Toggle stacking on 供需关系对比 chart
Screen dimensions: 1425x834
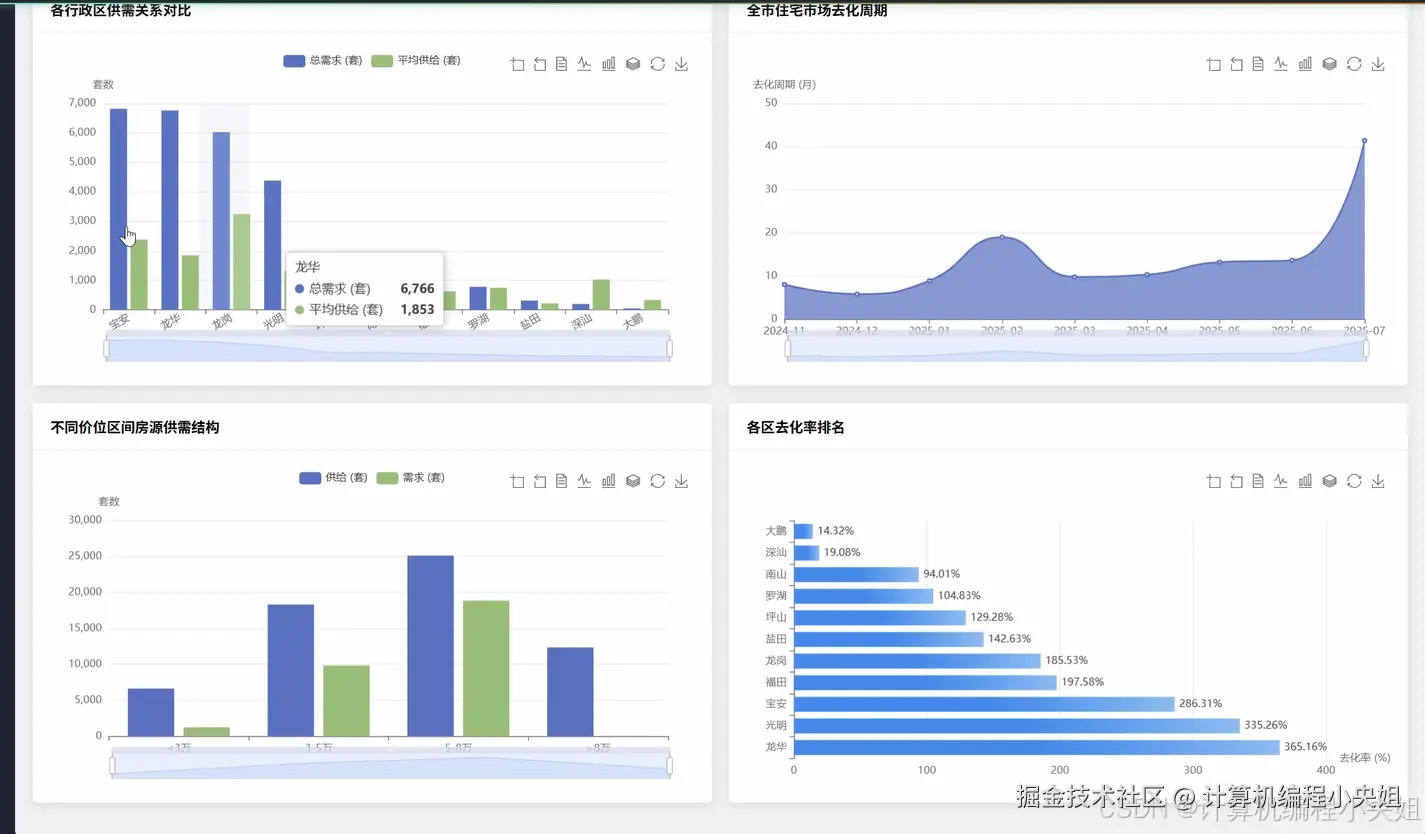pyautogui.click(x=632, y=64)
